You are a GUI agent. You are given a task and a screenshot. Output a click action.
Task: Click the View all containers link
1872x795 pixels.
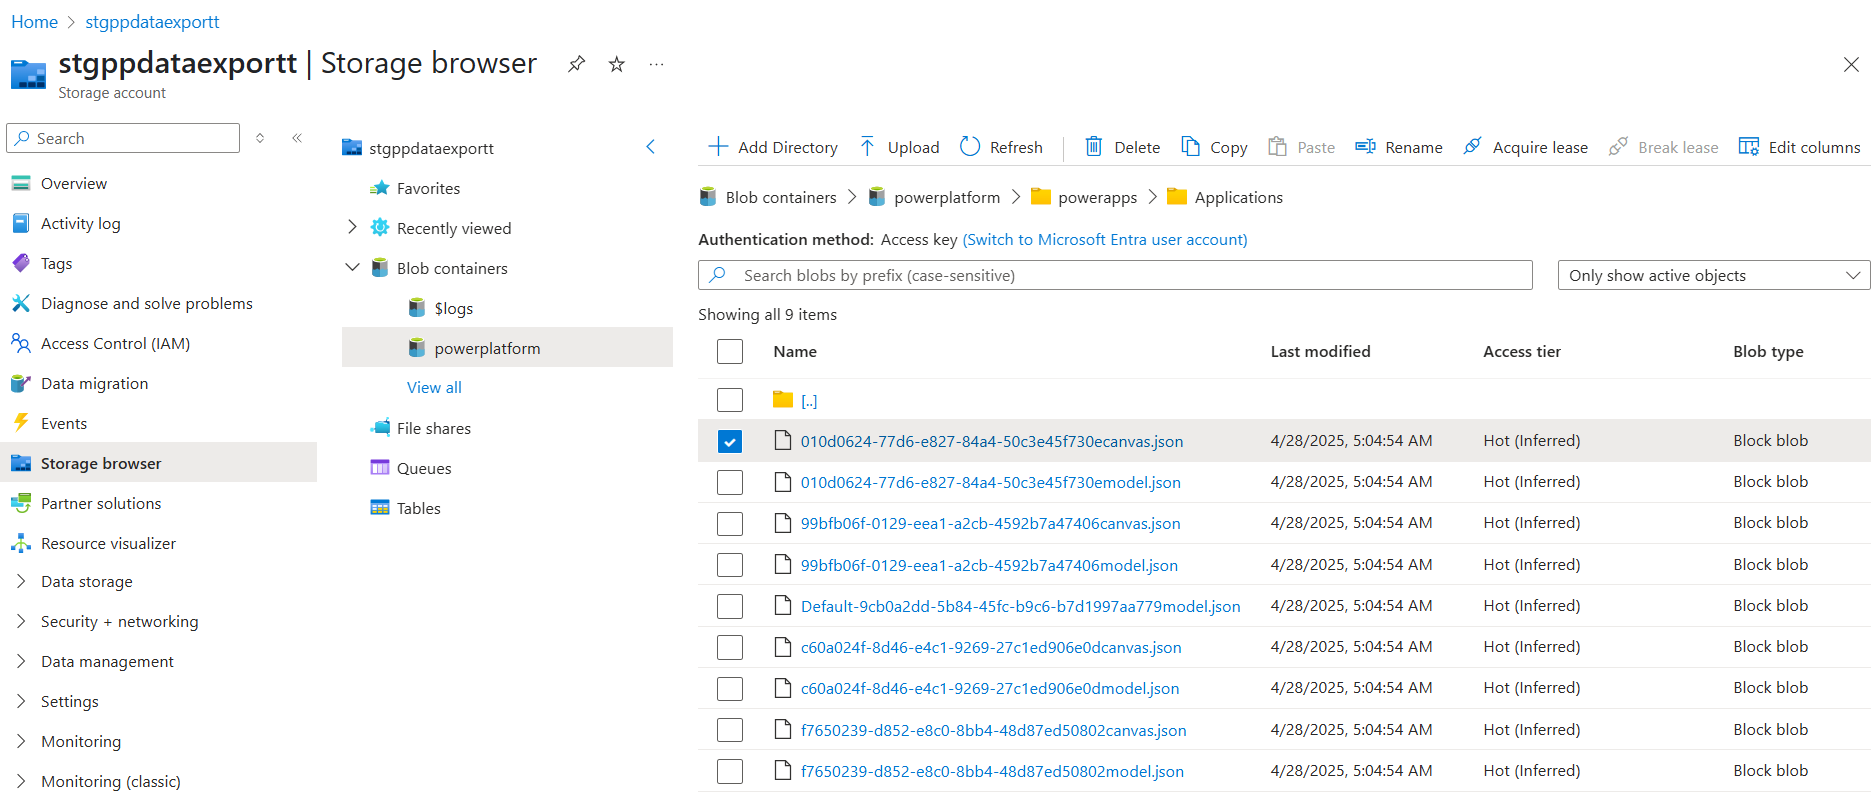pyautogui.click(x=434, y=387)
